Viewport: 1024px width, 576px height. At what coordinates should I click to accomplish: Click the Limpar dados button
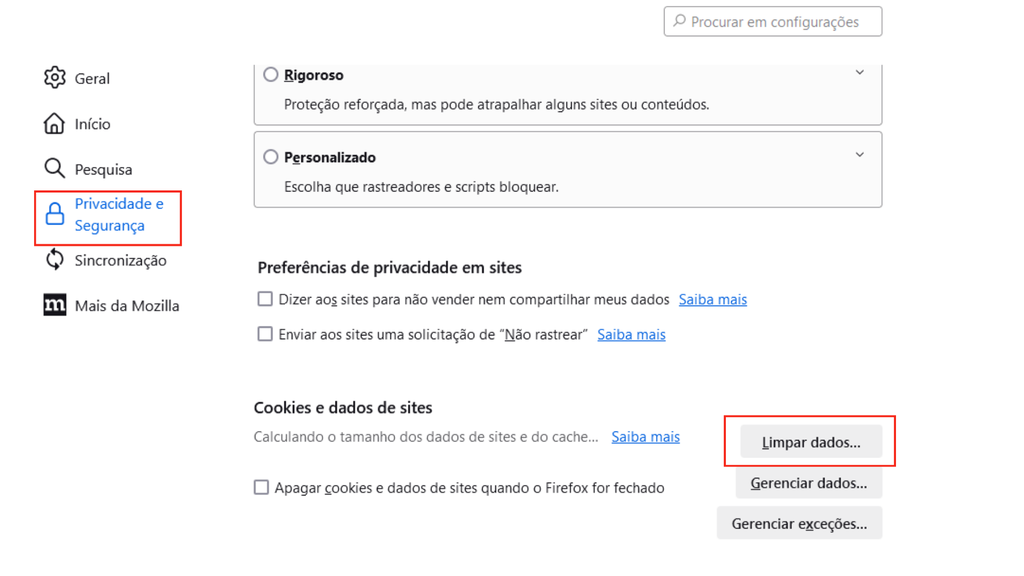809,441
